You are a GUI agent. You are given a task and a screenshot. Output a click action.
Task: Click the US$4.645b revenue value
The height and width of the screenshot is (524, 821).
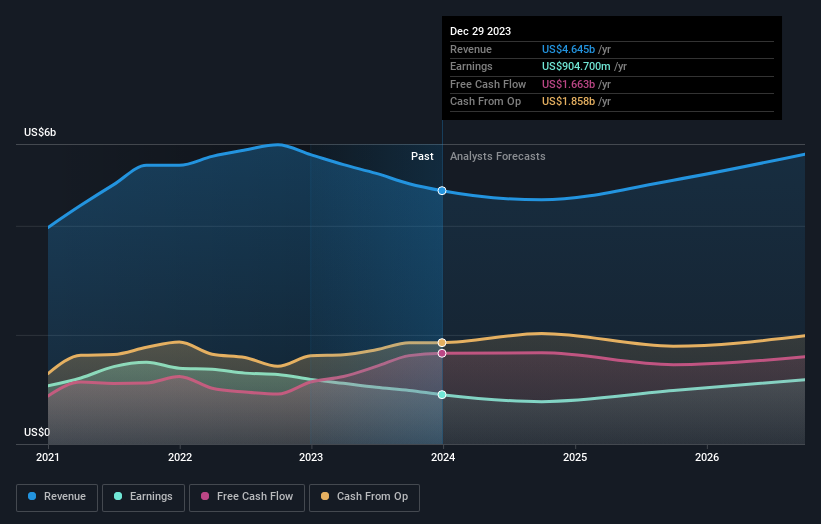click(x=568, y=49)
